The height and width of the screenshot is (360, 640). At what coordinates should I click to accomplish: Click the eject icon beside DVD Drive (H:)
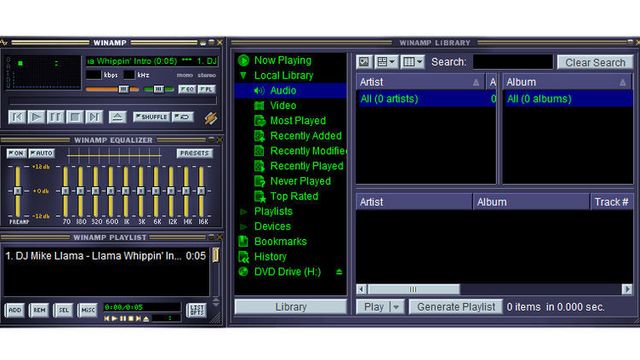pyautogui.click(x=339, y=272)
